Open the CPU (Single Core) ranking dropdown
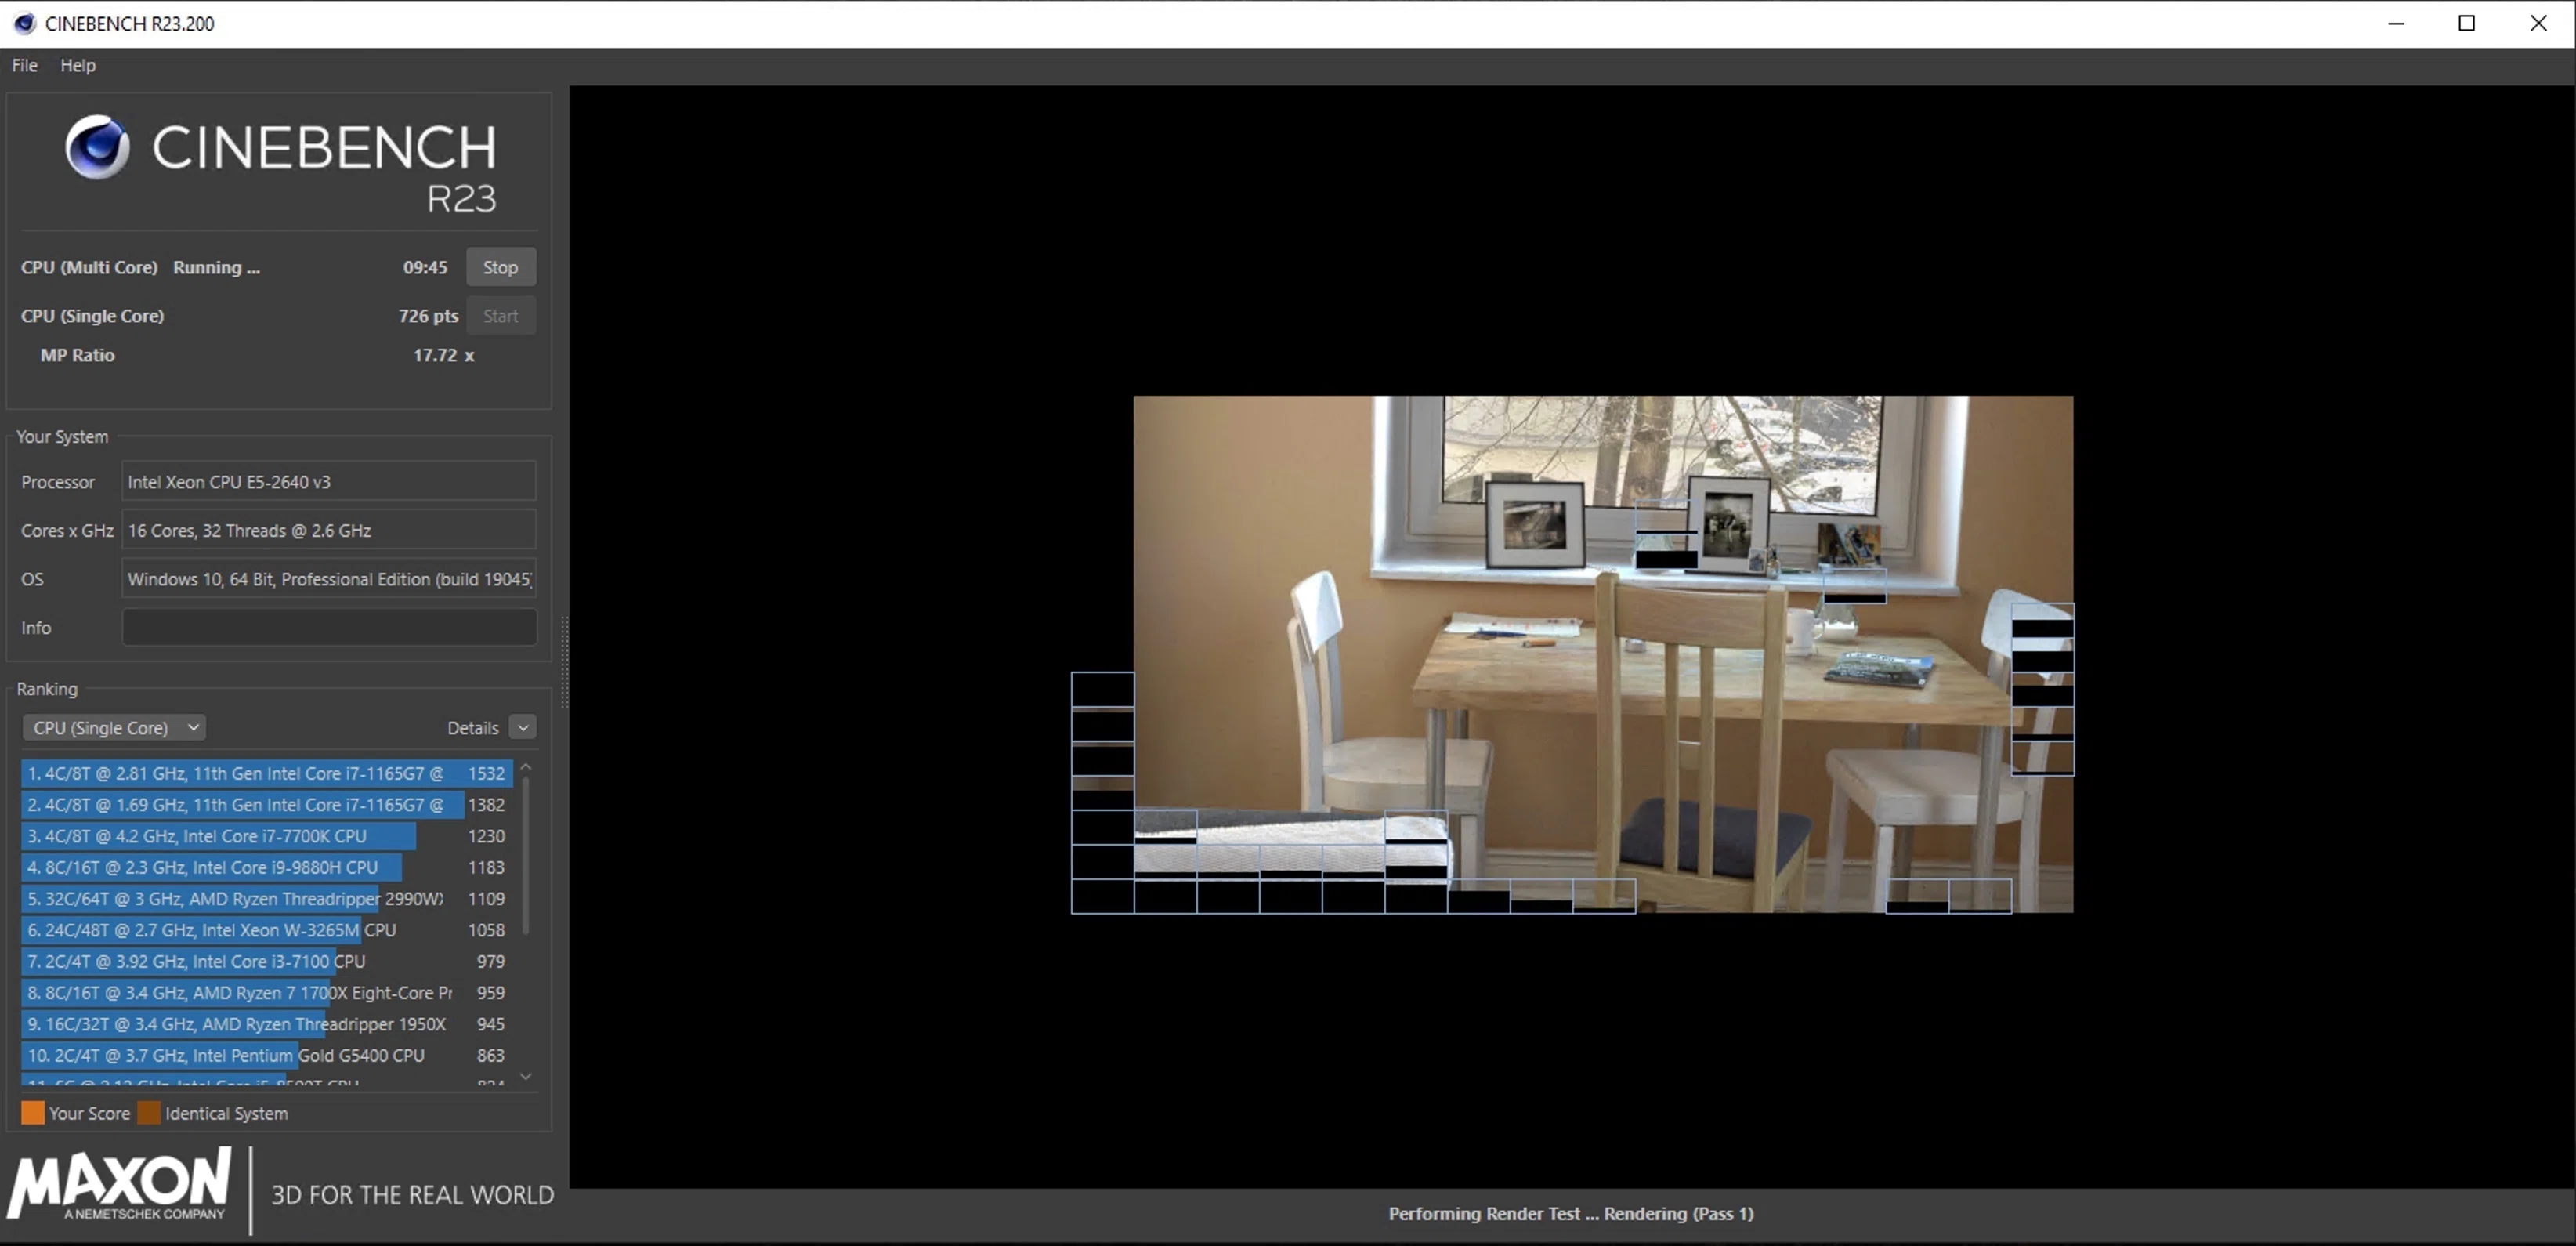 pyautogui.click(x=114, y=728)
